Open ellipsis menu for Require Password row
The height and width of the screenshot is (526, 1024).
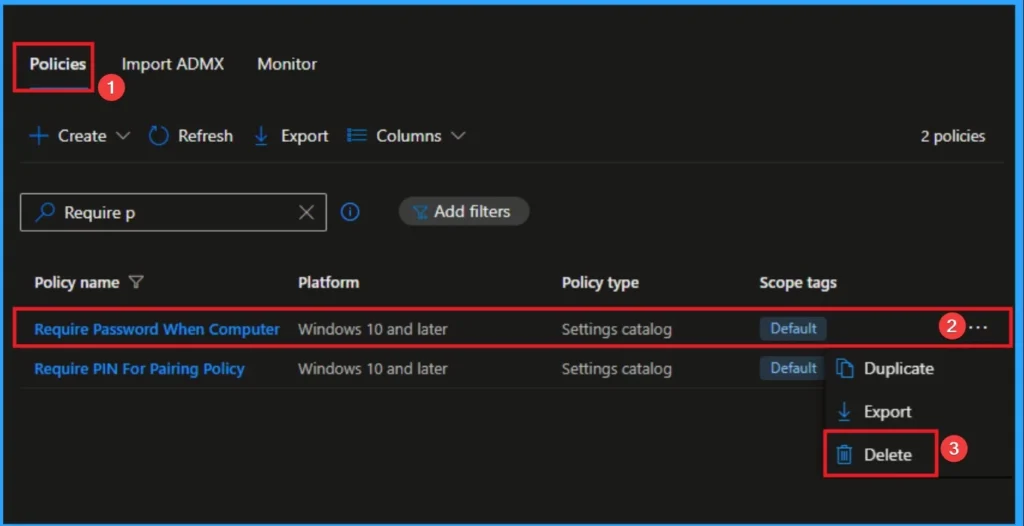click(978, 327)
